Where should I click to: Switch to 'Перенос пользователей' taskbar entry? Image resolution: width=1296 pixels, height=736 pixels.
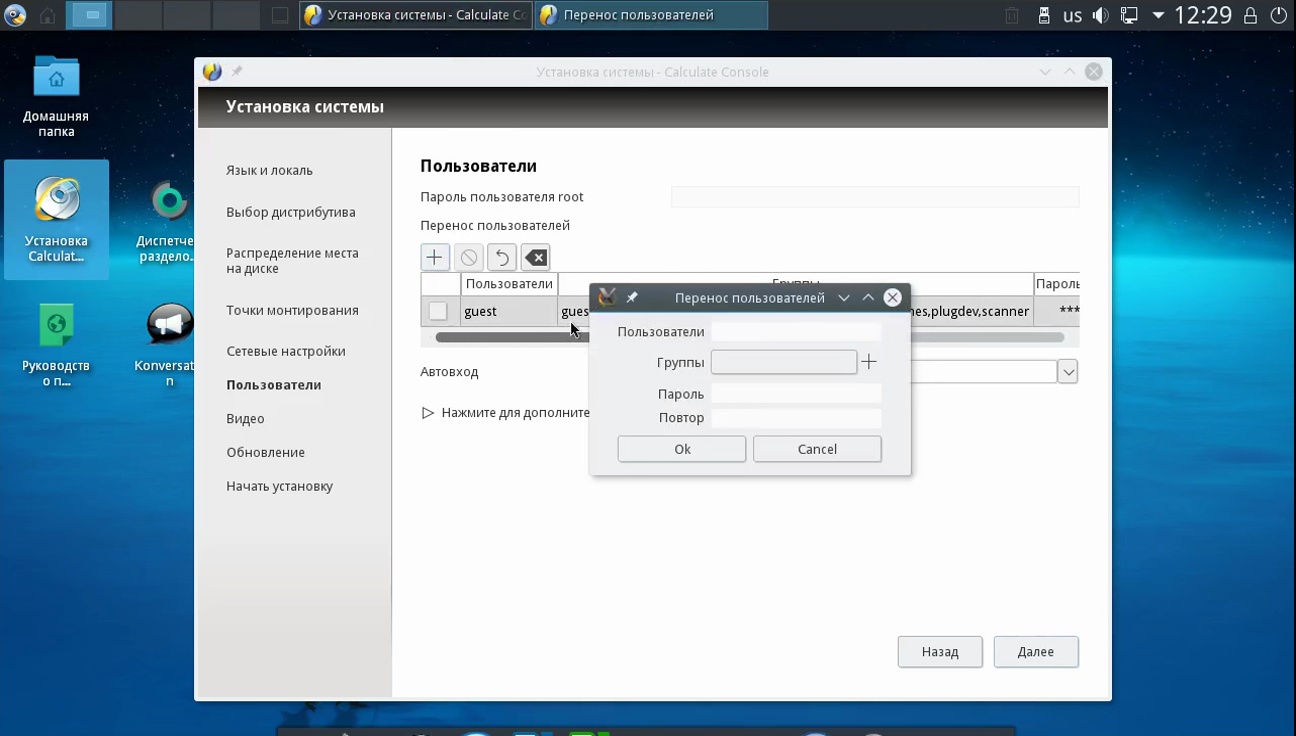click(651, 15)
